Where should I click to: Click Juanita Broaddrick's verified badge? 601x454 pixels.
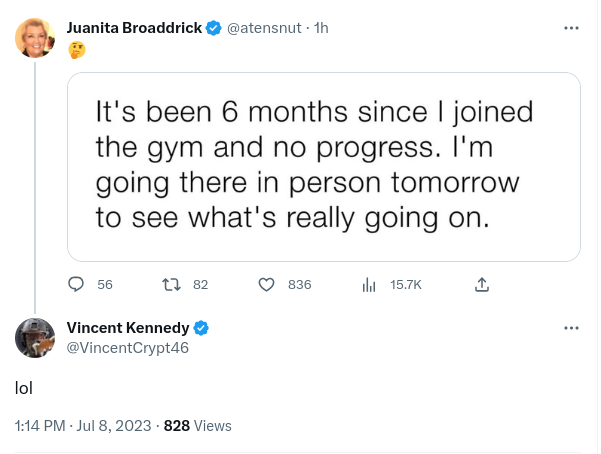click(213, 28)
